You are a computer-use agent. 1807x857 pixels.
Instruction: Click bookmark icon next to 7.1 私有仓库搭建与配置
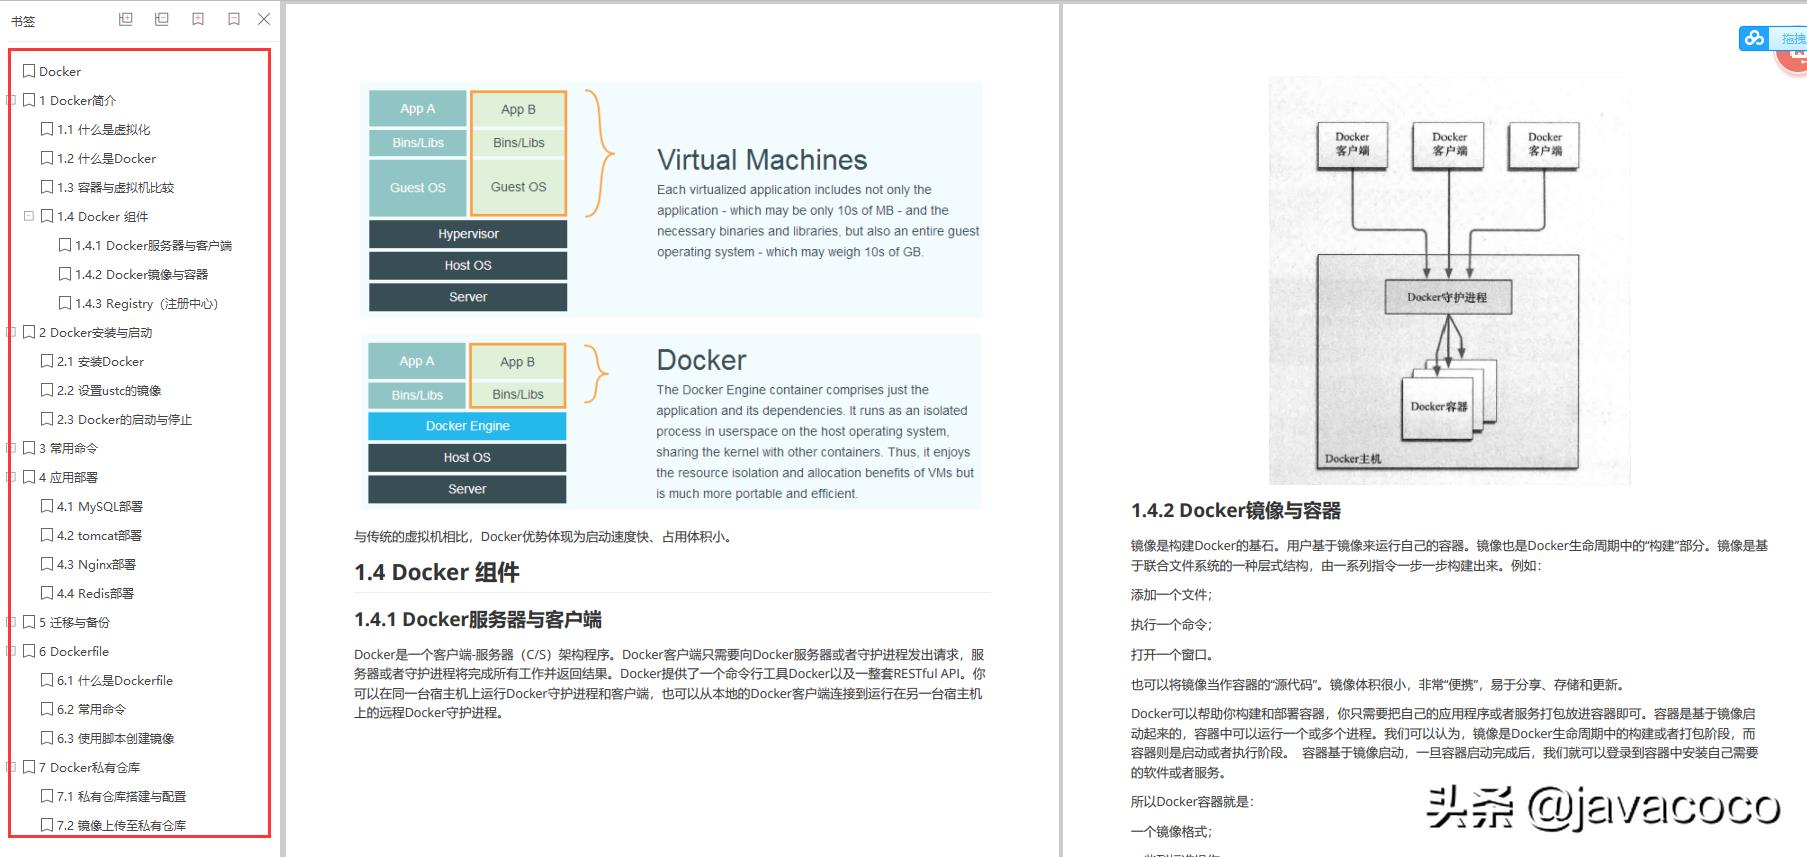coord(47,796)
